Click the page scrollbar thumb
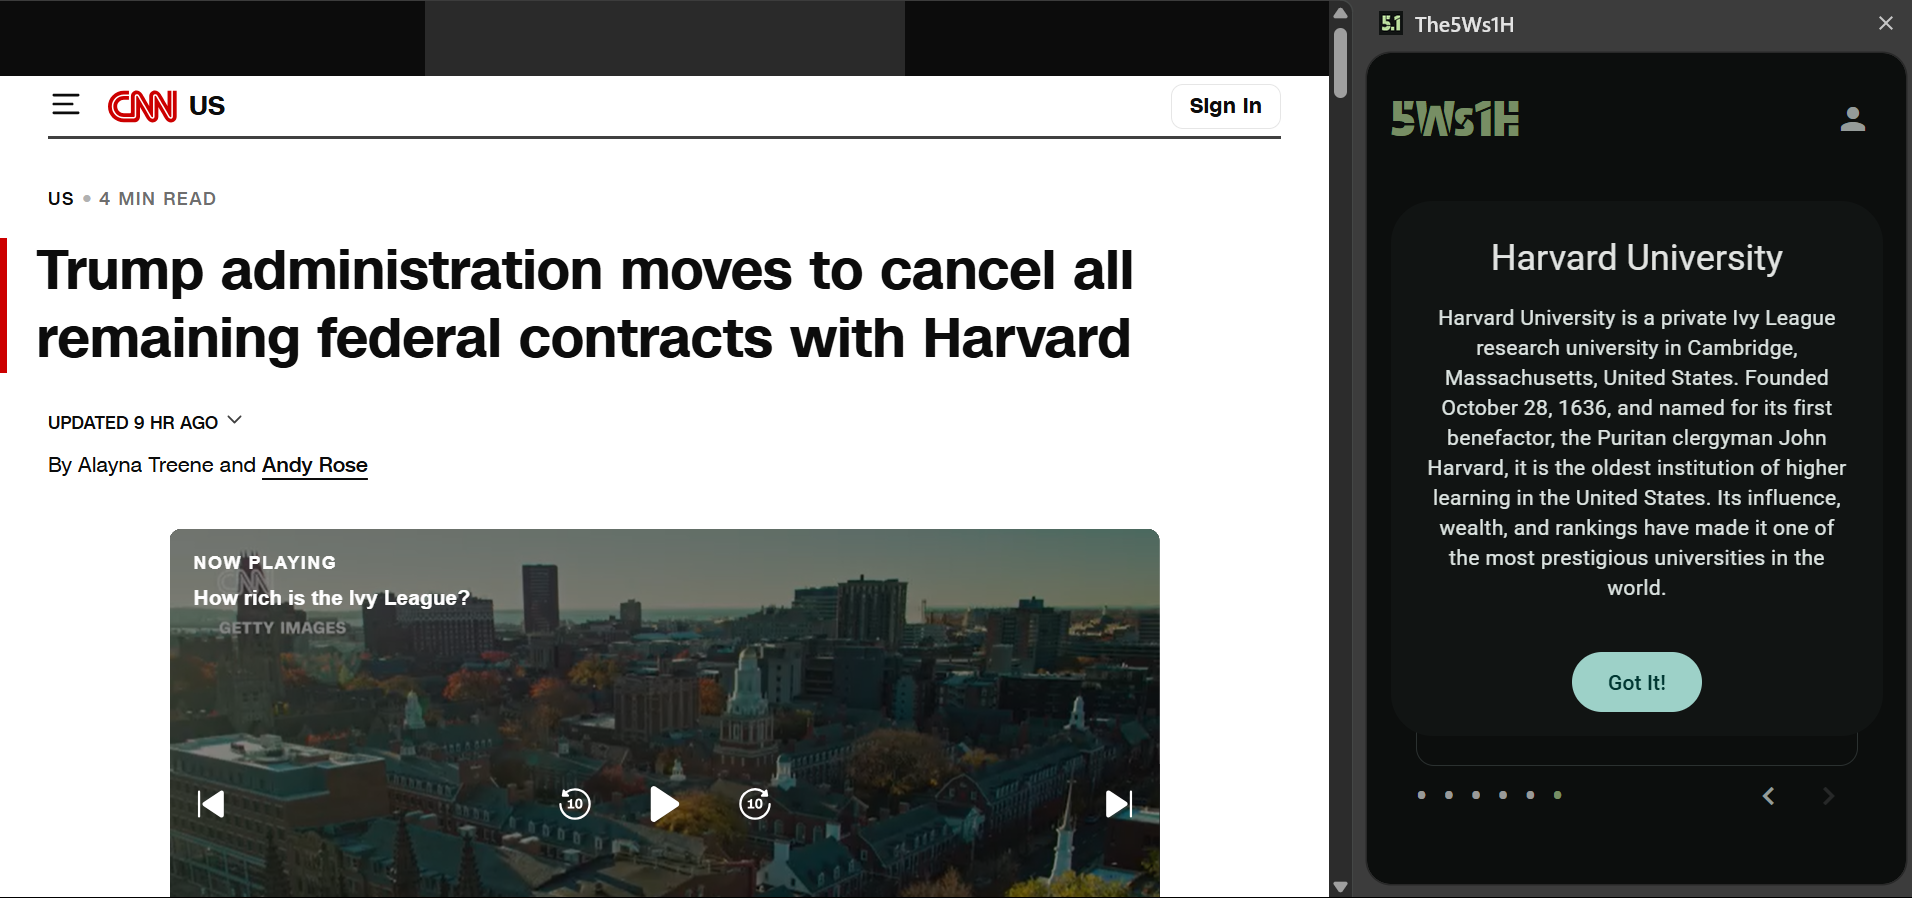The width and height of the screenshot is (1912, 898). point(1341,62)
